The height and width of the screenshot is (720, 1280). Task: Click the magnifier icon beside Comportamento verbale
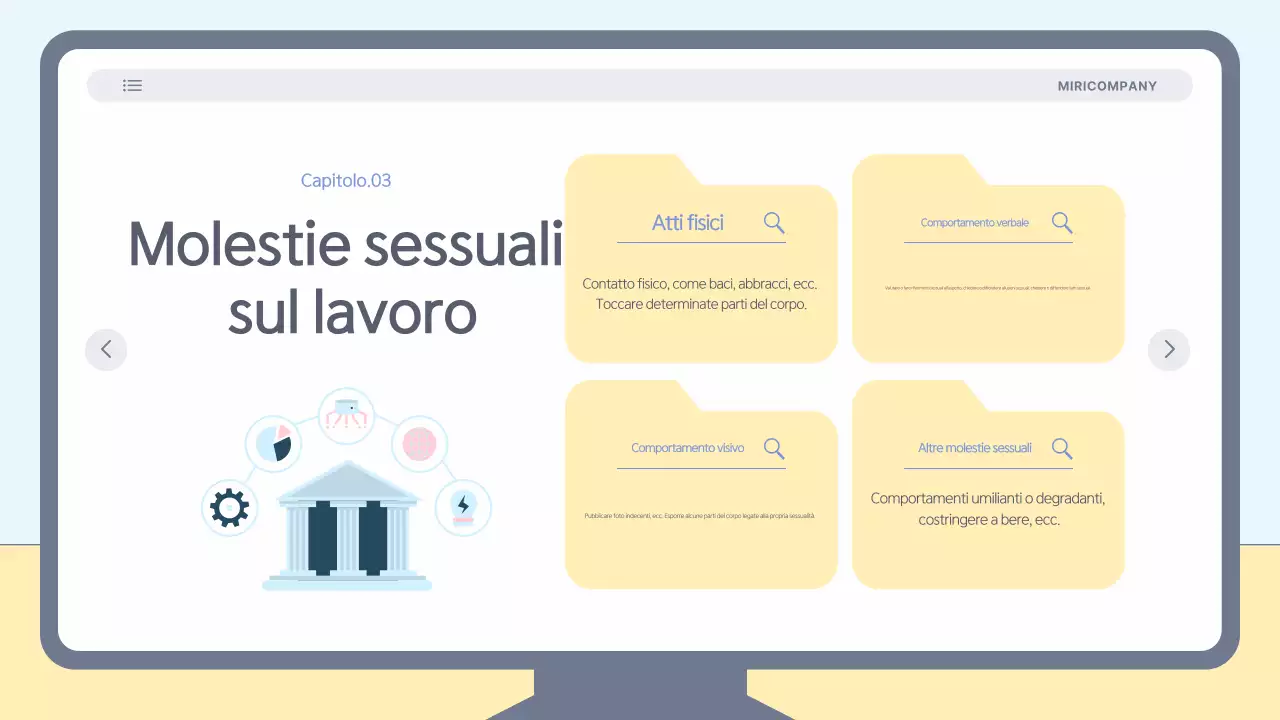click(x=1062, y=222)
